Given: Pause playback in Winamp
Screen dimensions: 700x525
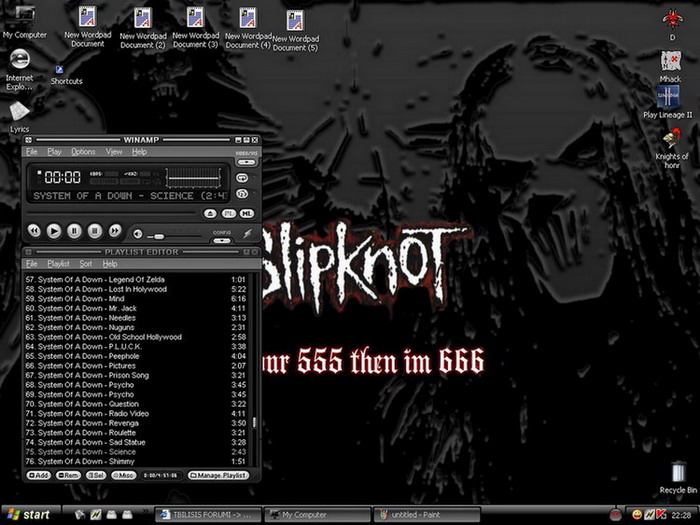Looking at the screenshot, I should pos(74,231).
